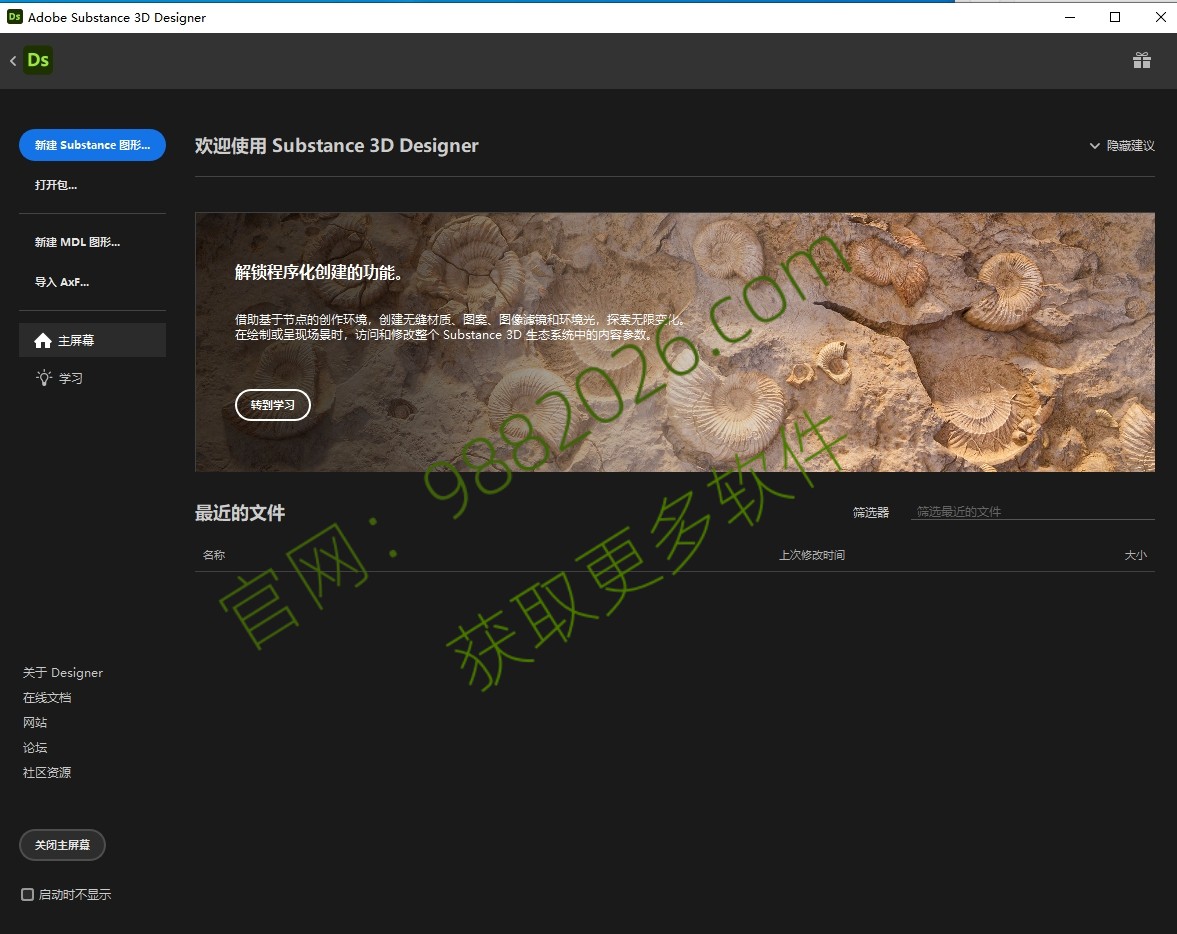Open the 论坛 forum link
1177x934 pixels.
[35, 747]
